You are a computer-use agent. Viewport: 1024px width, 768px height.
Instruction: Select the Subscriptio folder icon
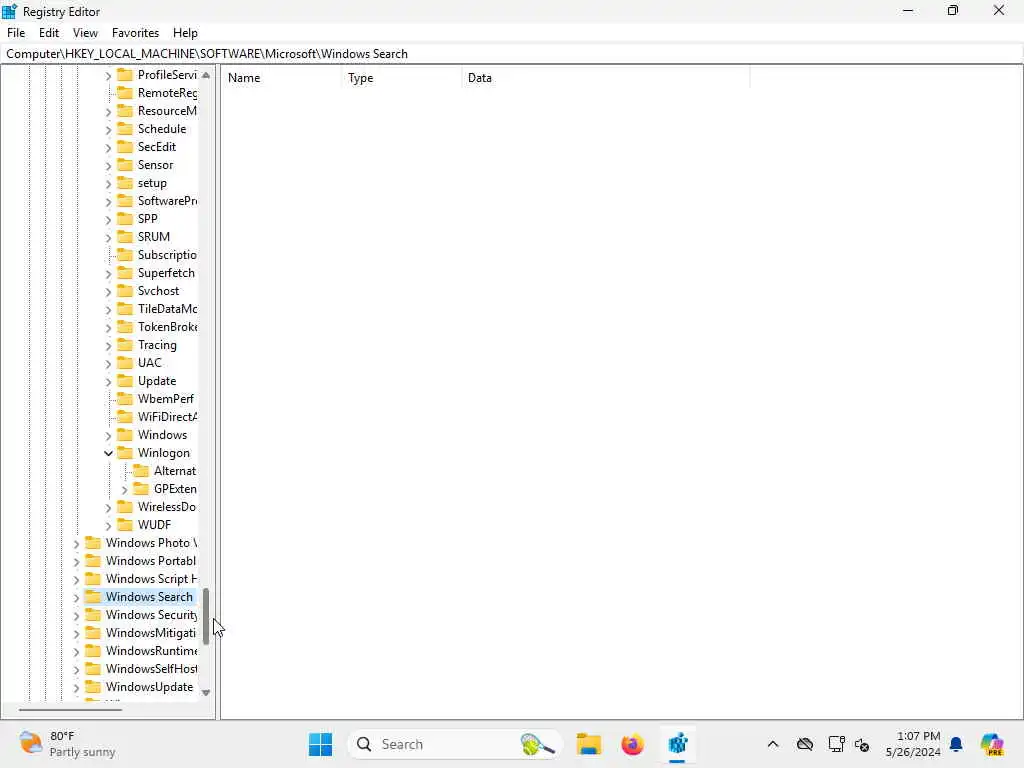125,255
